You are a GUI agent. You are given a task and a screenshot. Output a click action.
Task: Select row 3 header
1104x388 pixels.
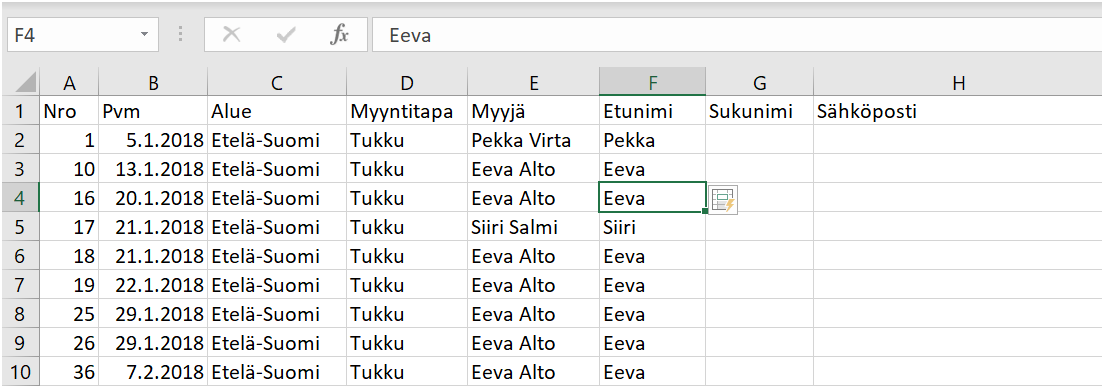pos(20,169)
